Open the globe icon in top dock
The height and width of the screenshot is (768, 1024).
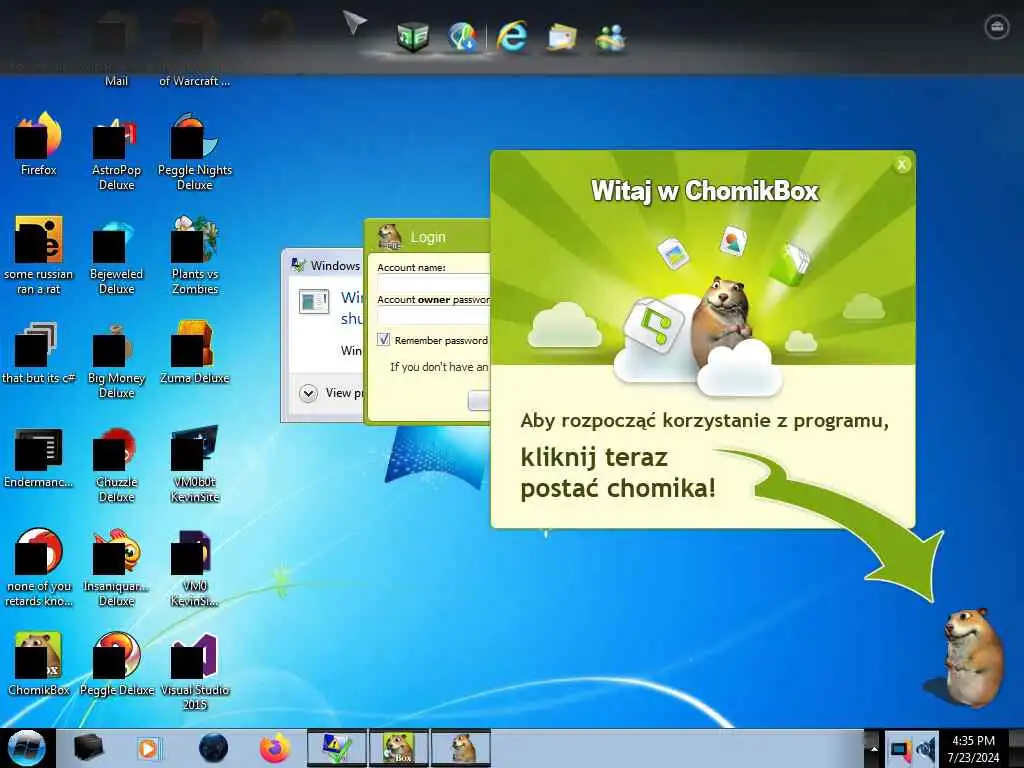[x=462, y=37]
